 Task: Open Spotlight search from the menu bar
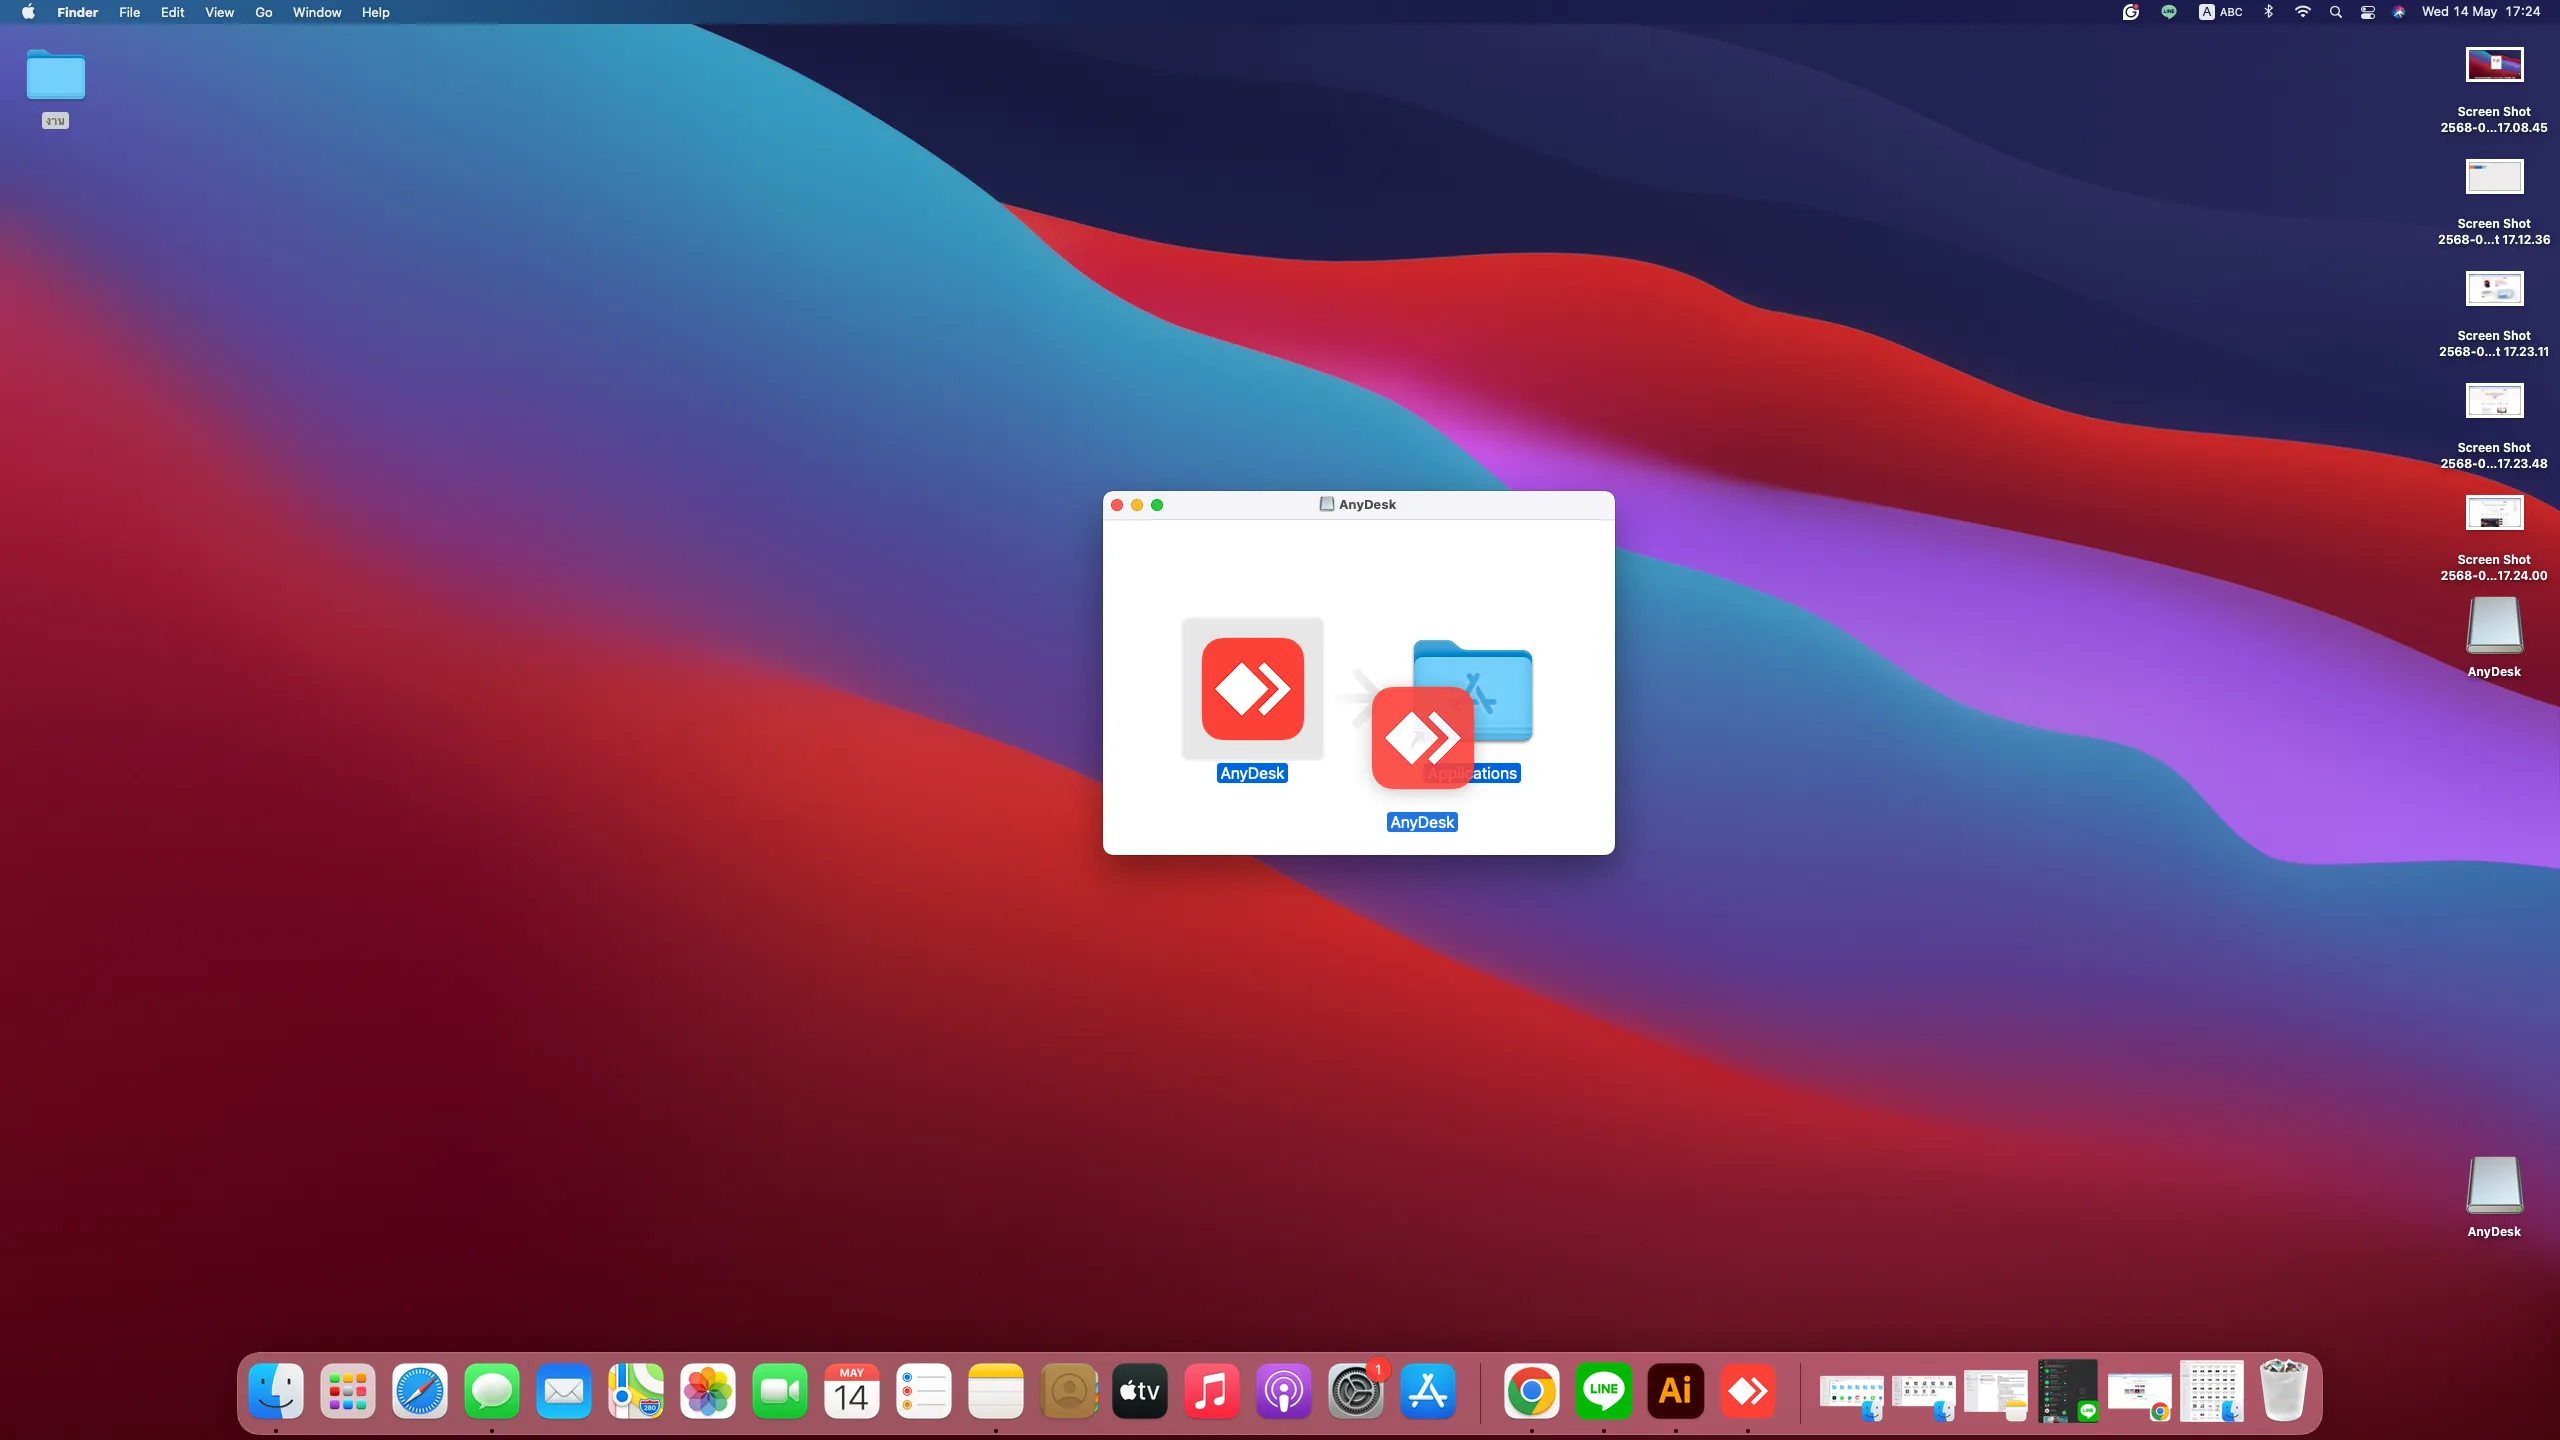2335,12
